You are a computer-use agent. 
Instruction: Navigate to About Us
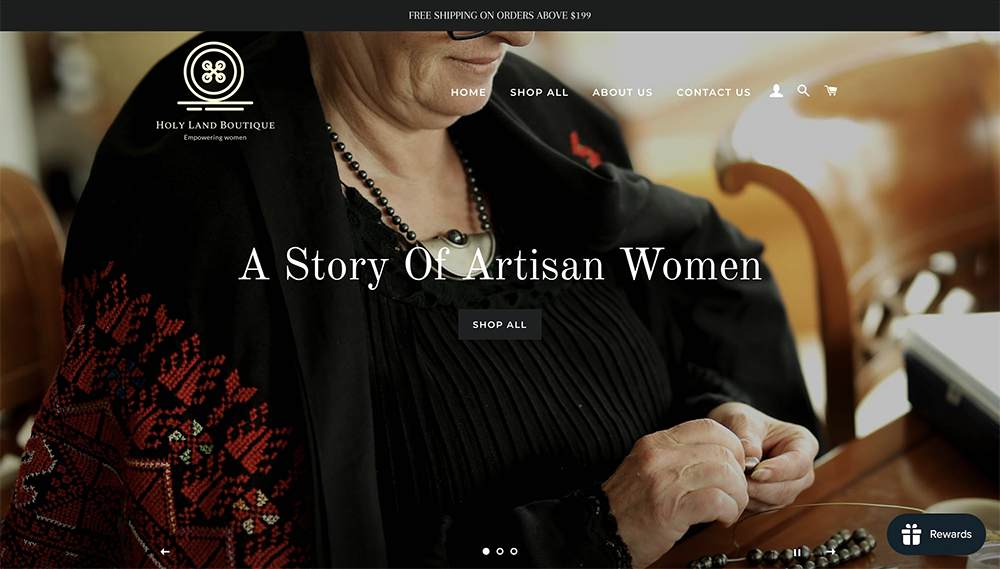[622, 92]
